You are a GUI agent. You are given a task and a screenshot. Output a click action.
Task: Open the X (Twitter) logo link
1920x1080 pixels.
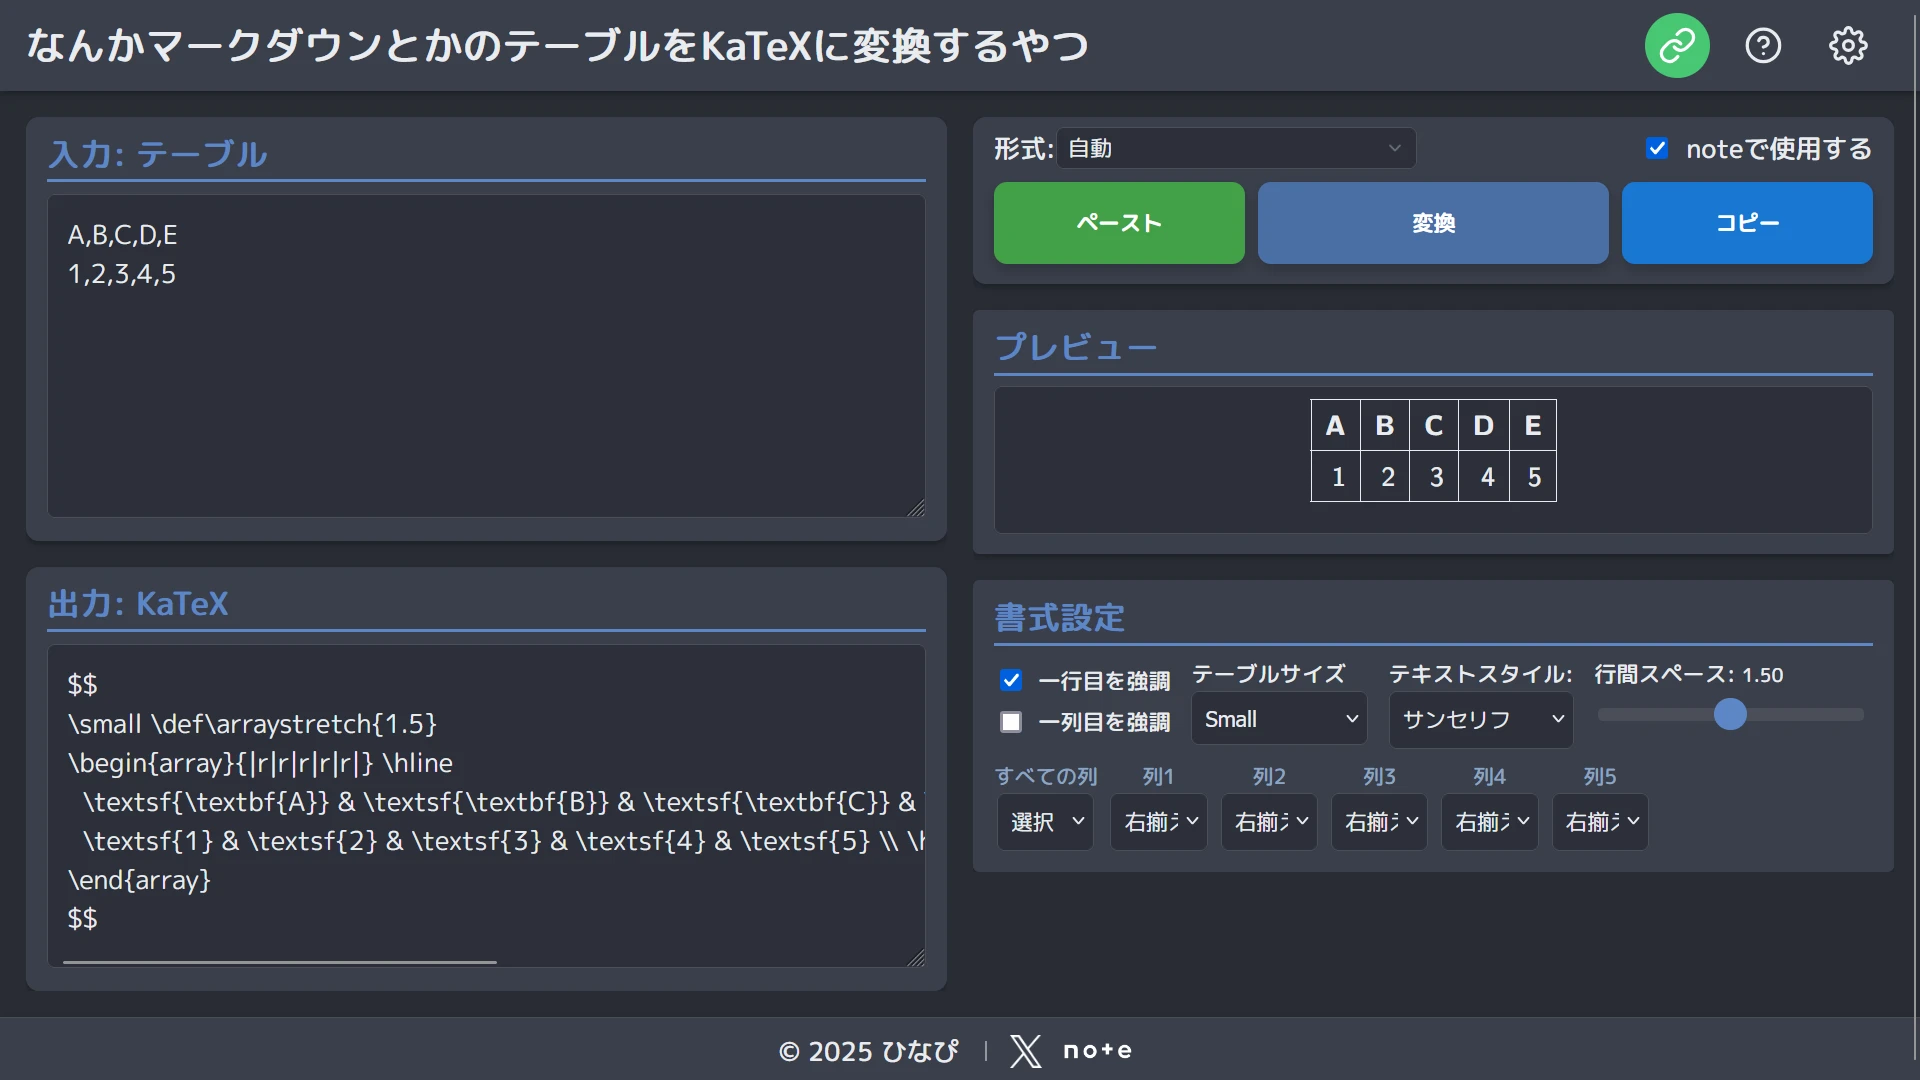(x=1025, y=1051)
